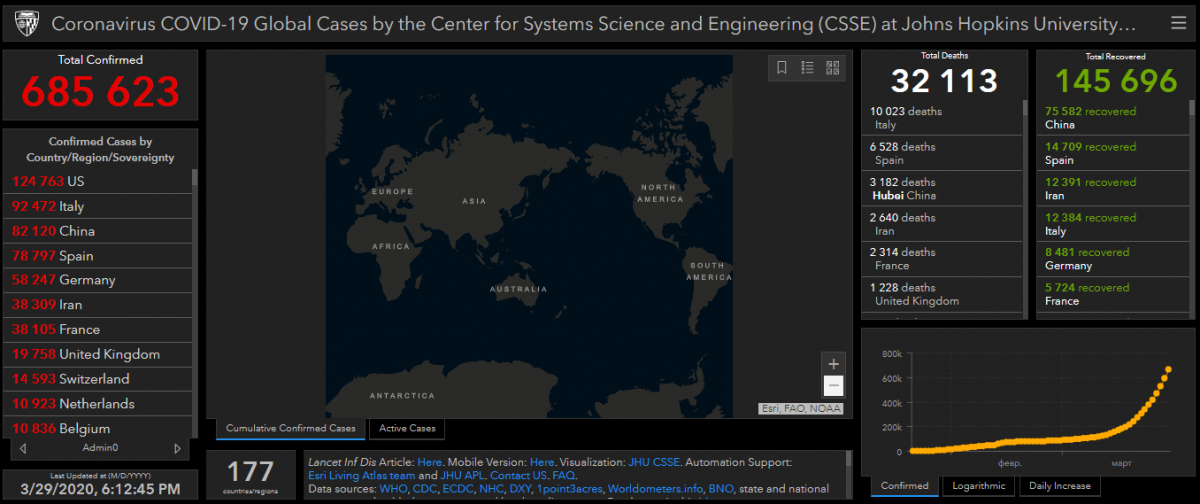
Task: Click the 2 640 deaths Iran entry
Action: pos(941,223)
